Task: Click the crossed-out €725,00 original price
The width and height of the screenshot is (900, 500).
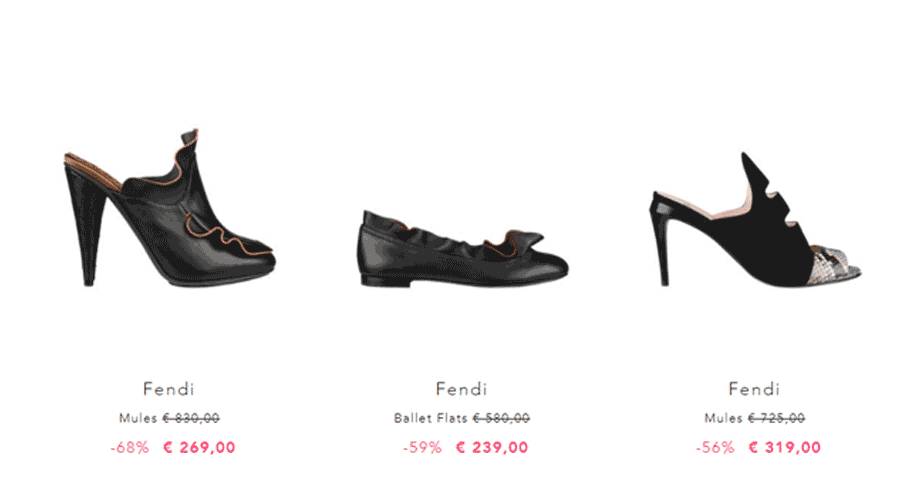Action: pyautogui.click(x=776, y=418)
